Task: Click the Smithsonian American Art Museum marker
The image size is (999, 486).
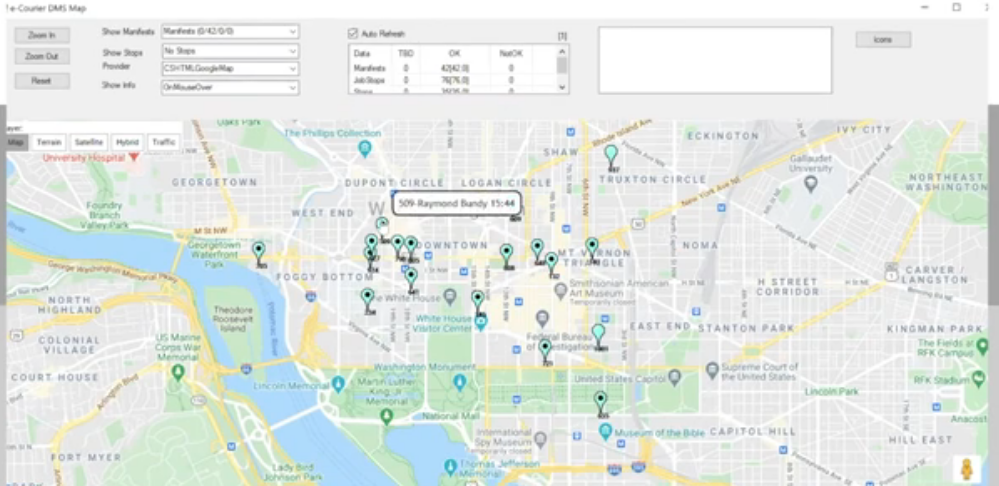Action: (x=561, y=291)
